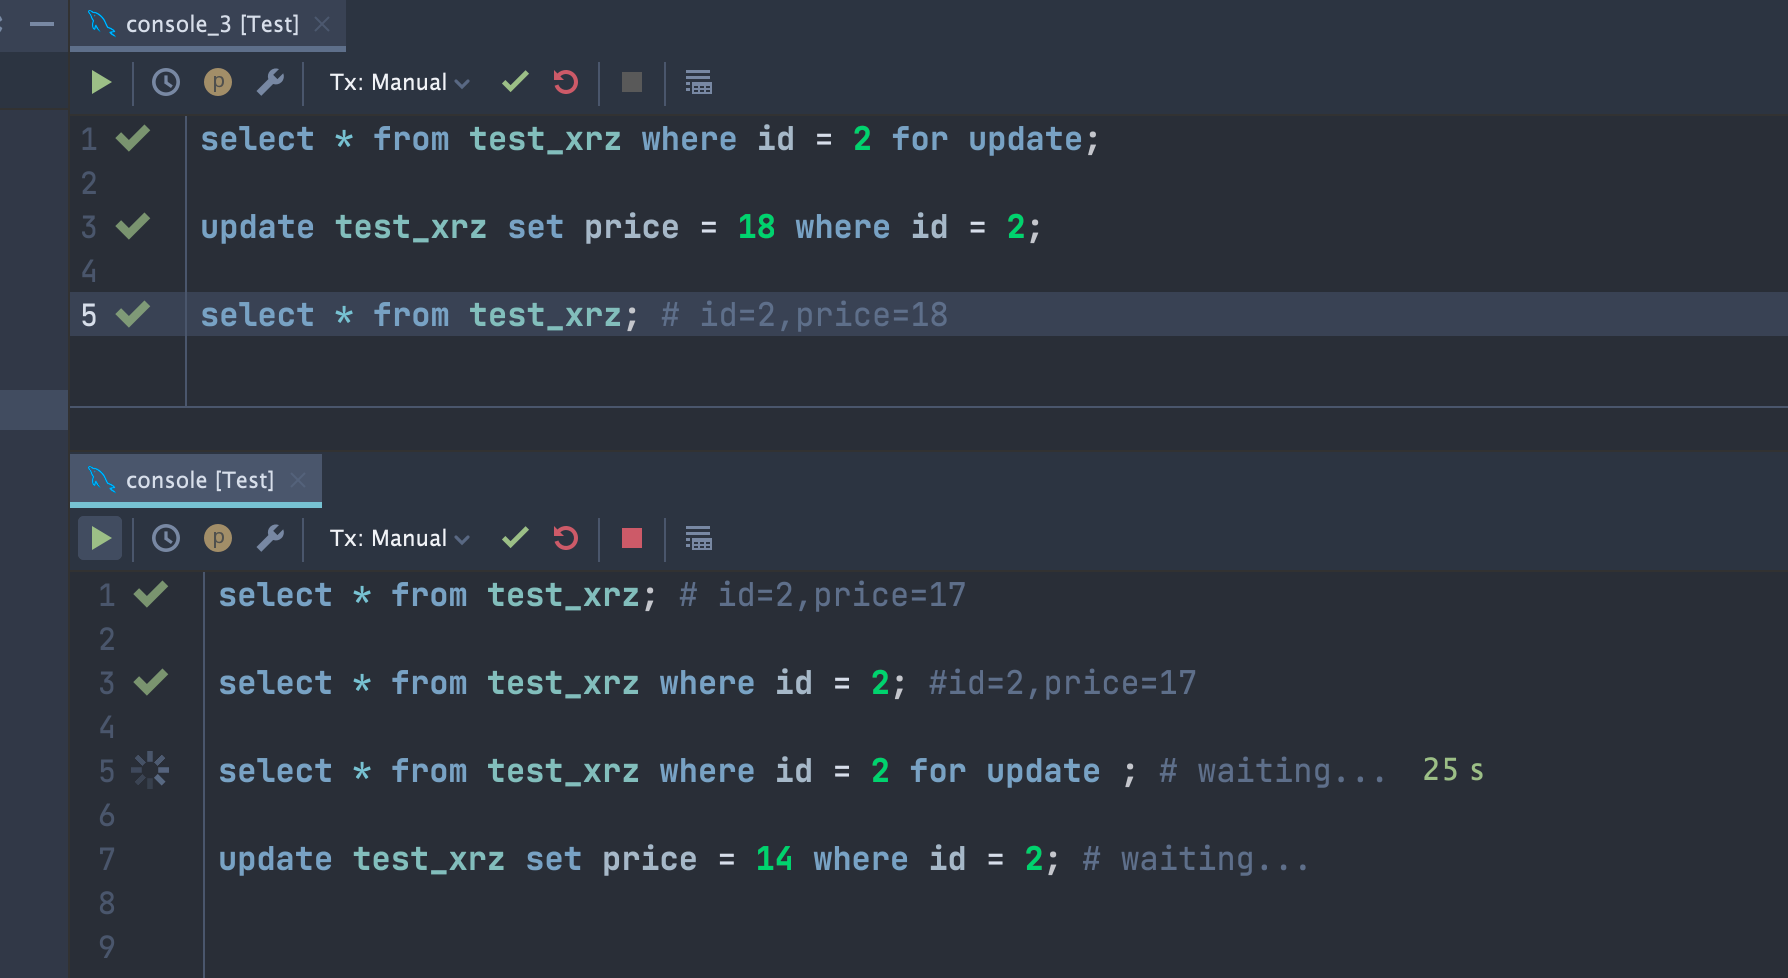Commit transaction in console_3 toolbar
Image resolution: width=1788 pixels, height=978 pixels.
(515, 82)
